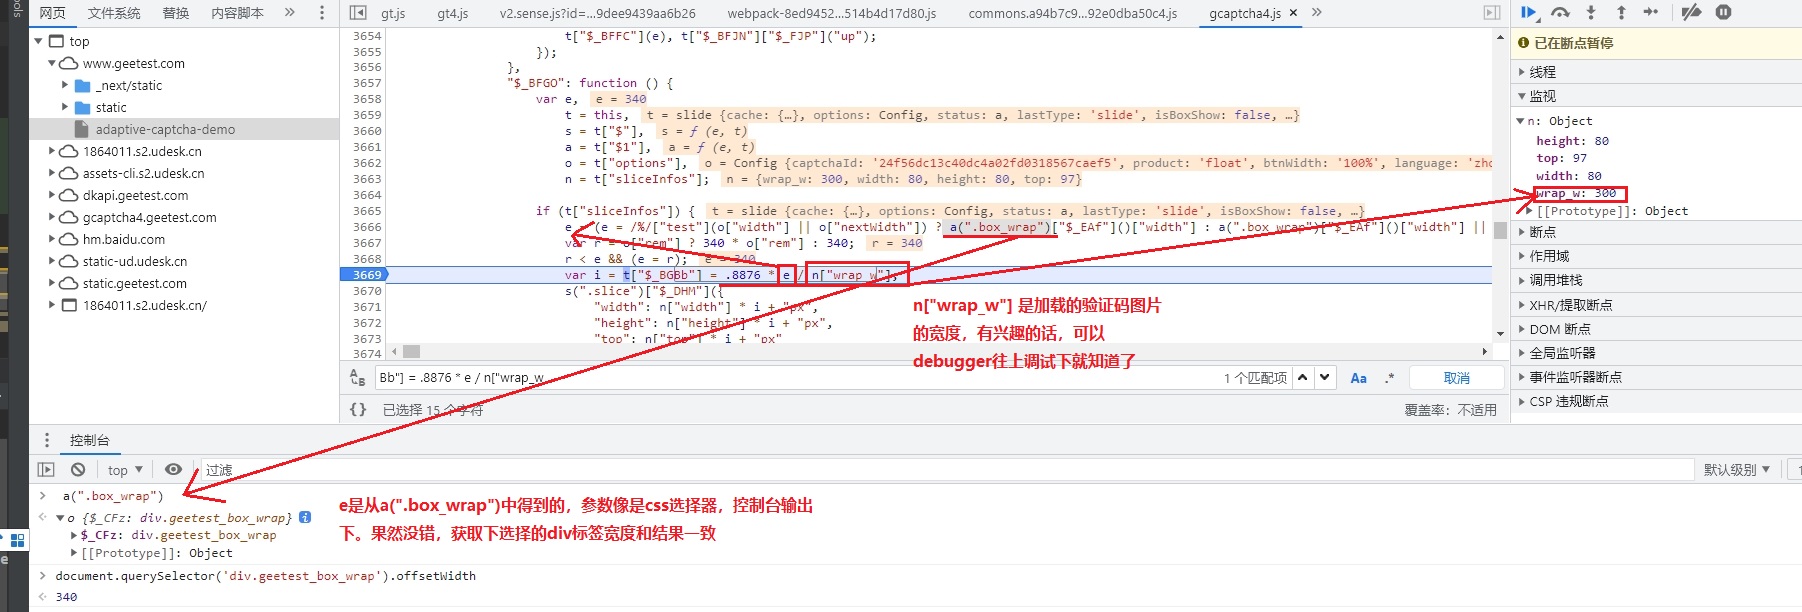The image size is (1802, 612).
Task: Switch to the 内容脚本 tab
Action: (x=238, y=13)
